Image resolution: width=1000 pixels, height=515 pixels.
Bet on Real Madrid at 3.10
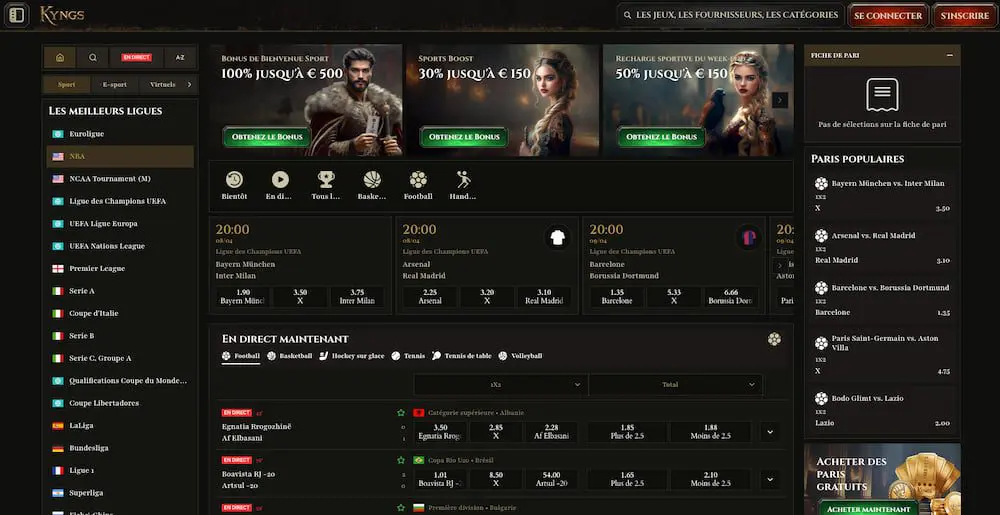coord(543,296)
